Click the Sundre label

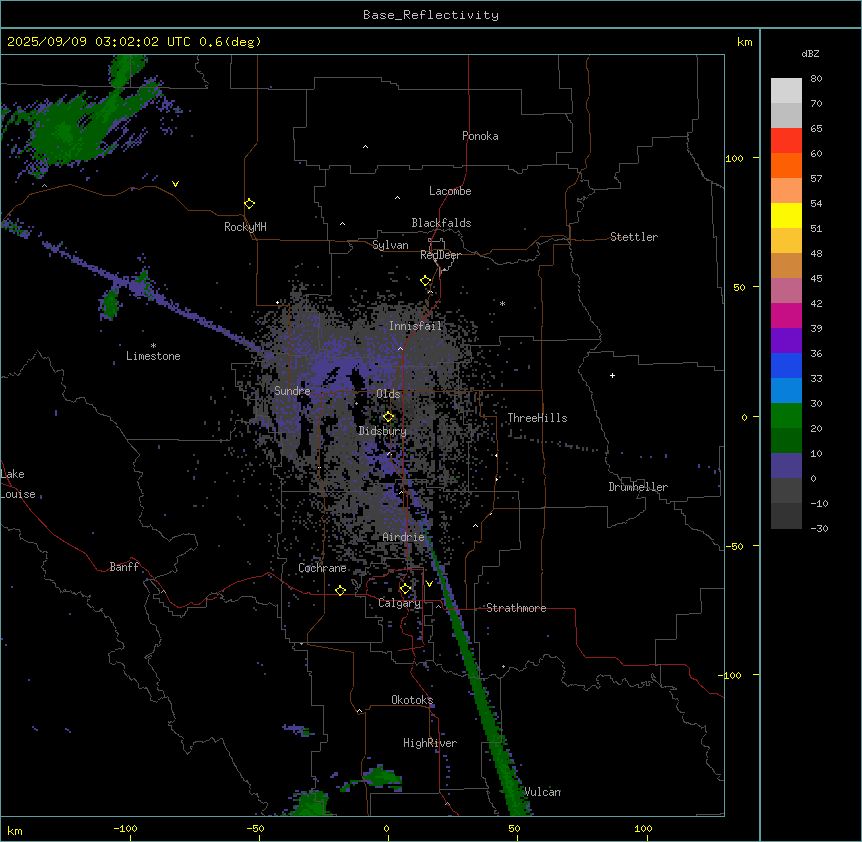pos(292,391)
